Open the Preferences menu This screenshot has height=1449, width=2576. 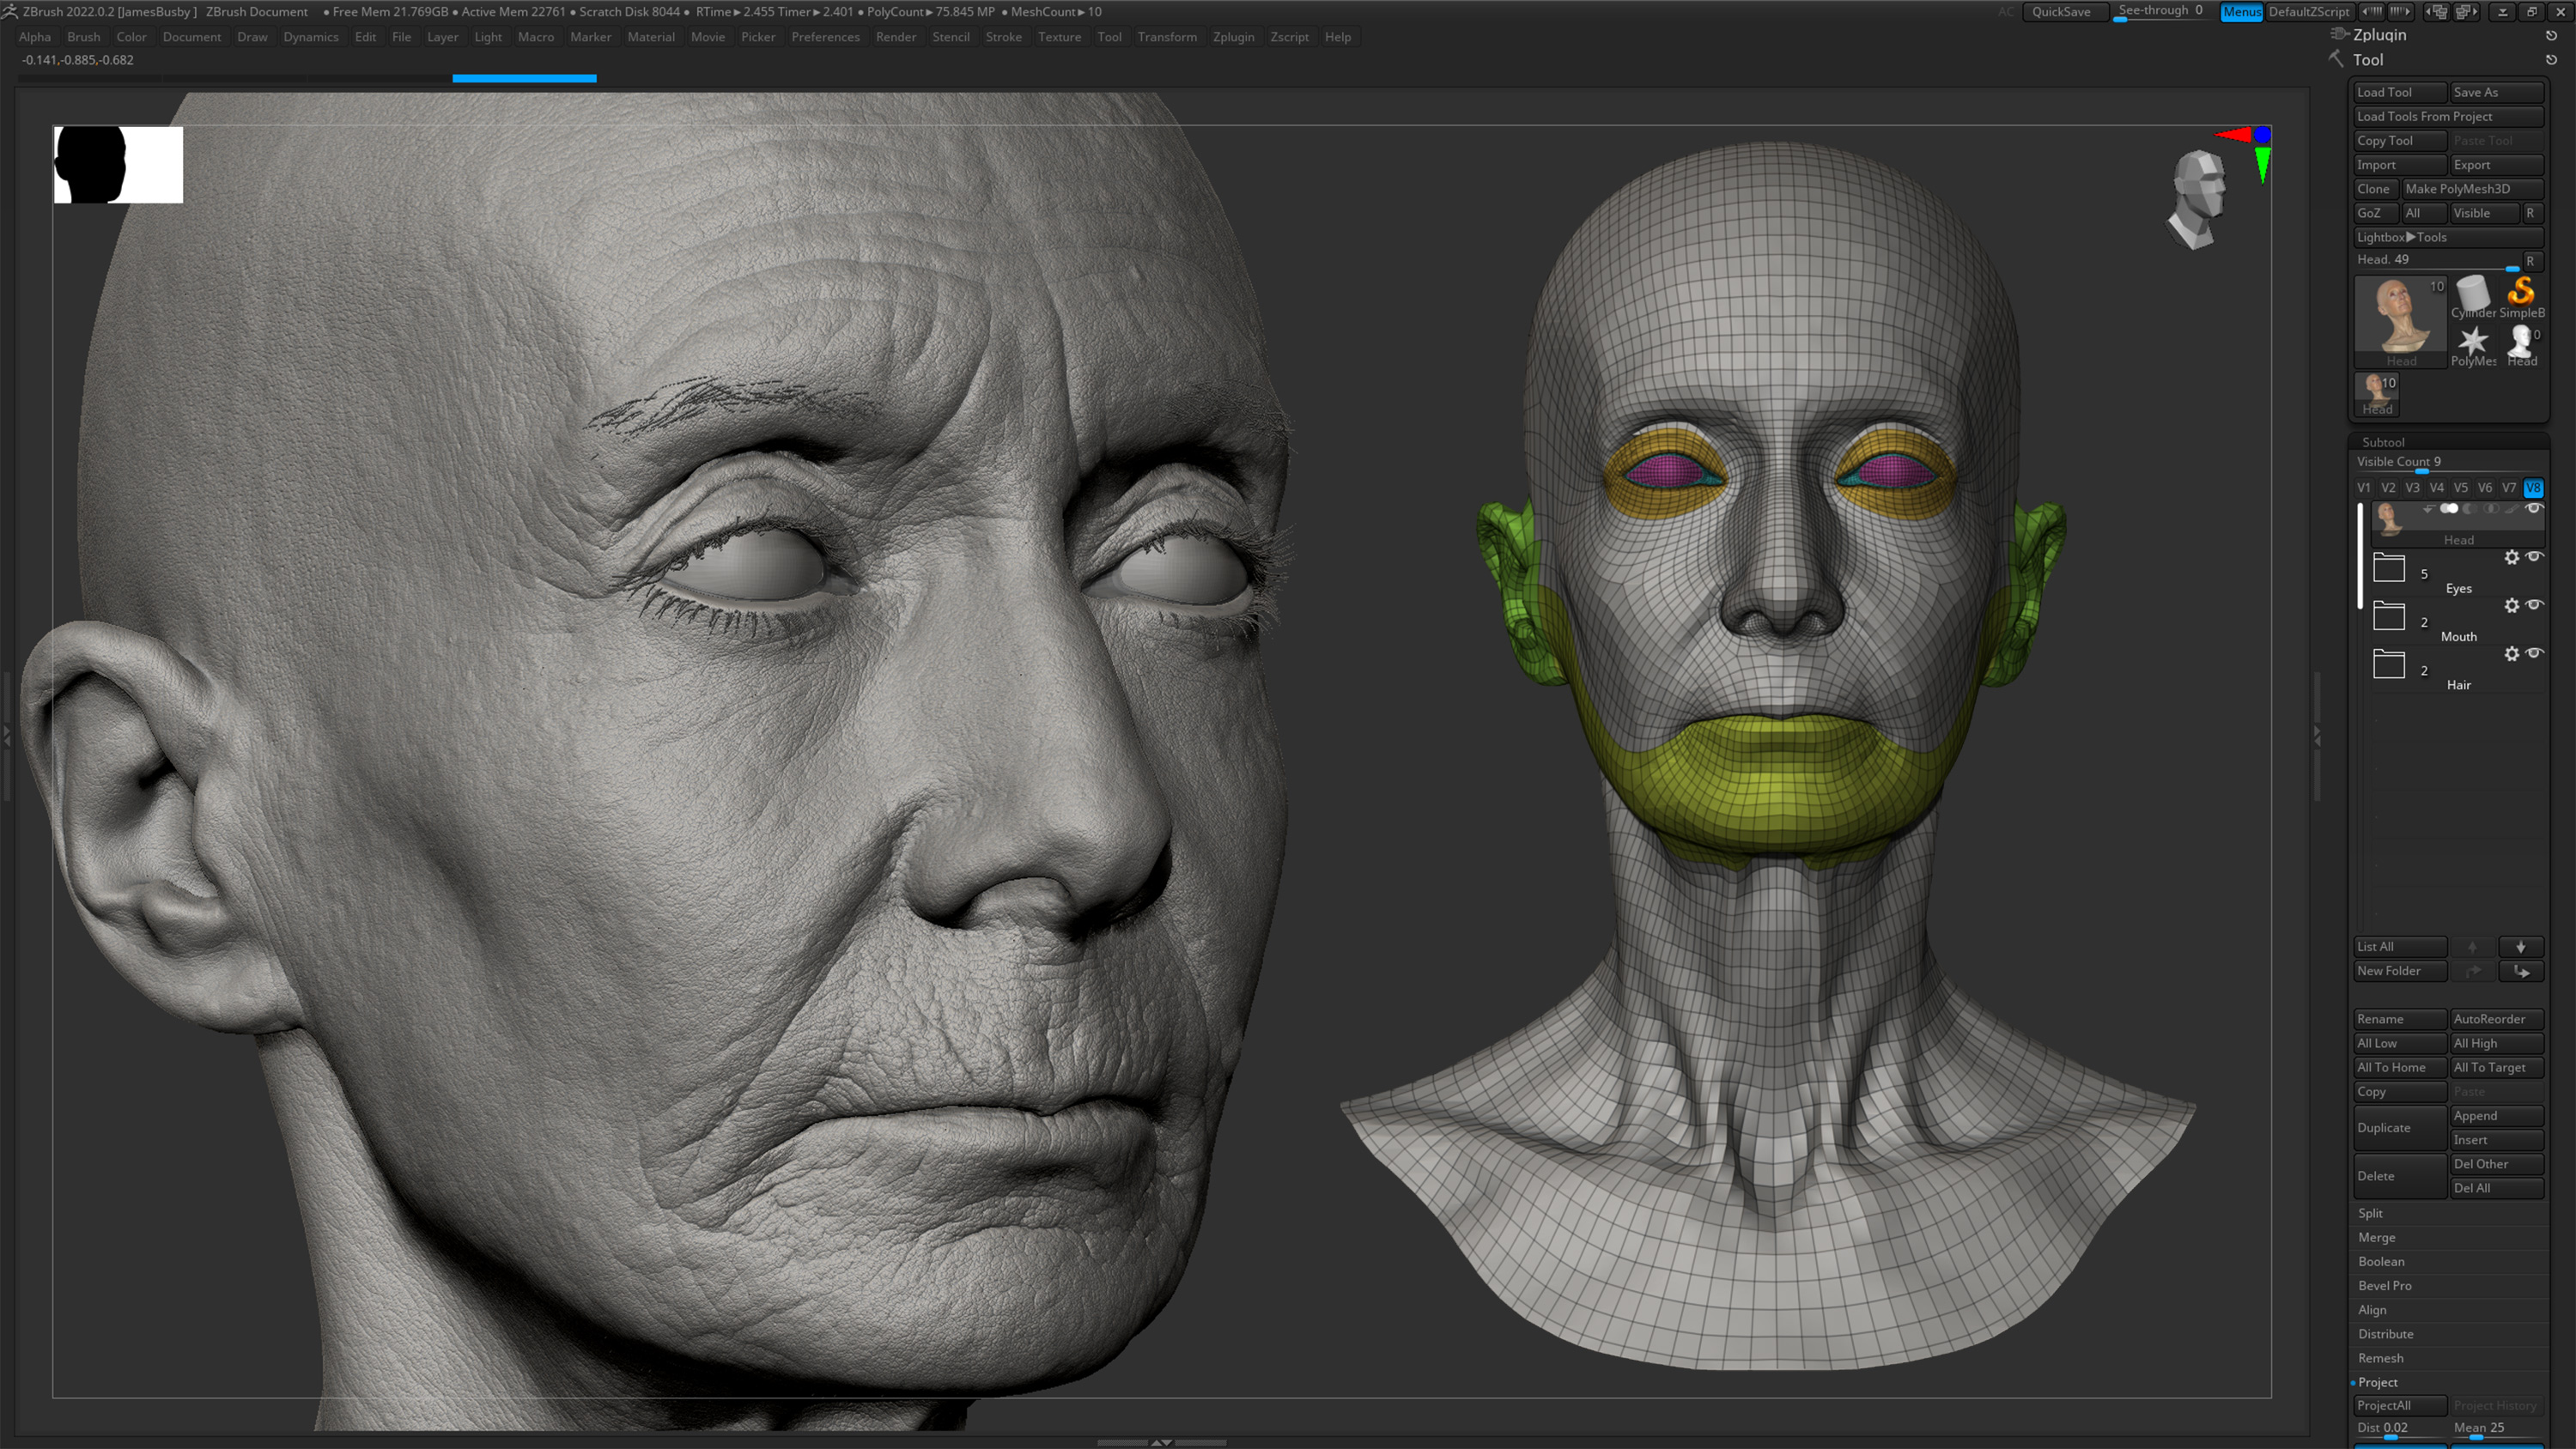826,37
